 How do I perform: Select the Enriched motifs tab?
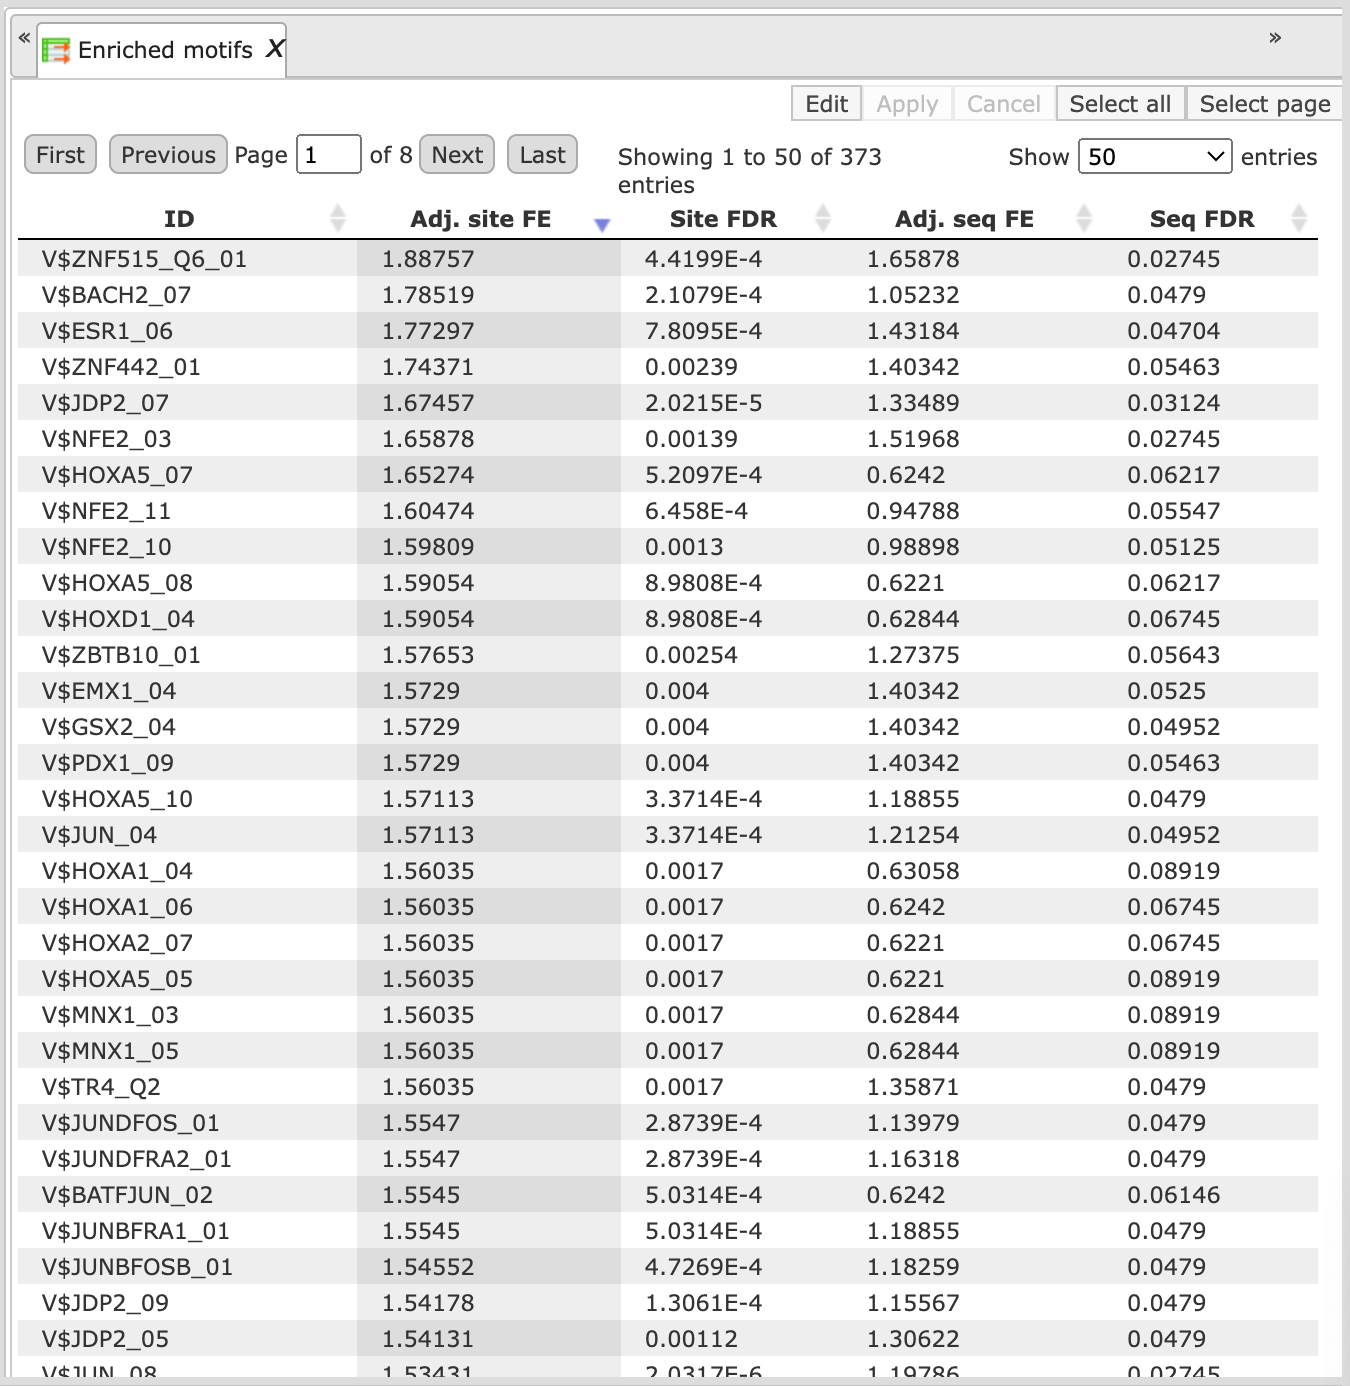[162, 50]
